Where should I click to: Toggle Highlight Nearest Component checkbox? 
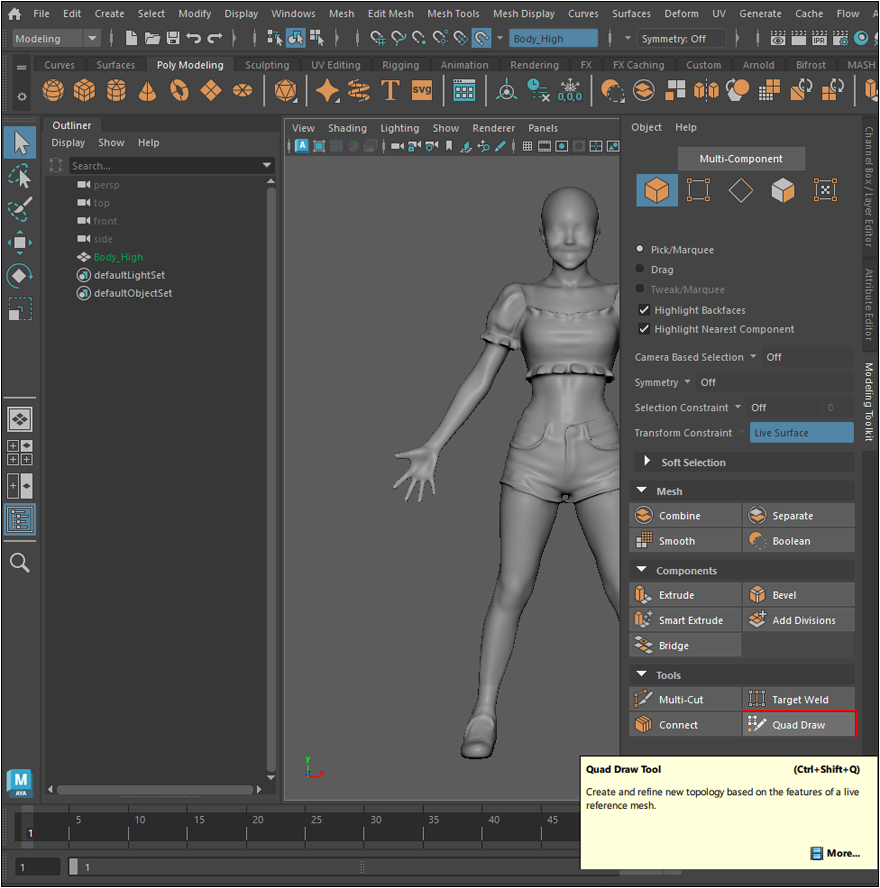(x=644, y=329)
